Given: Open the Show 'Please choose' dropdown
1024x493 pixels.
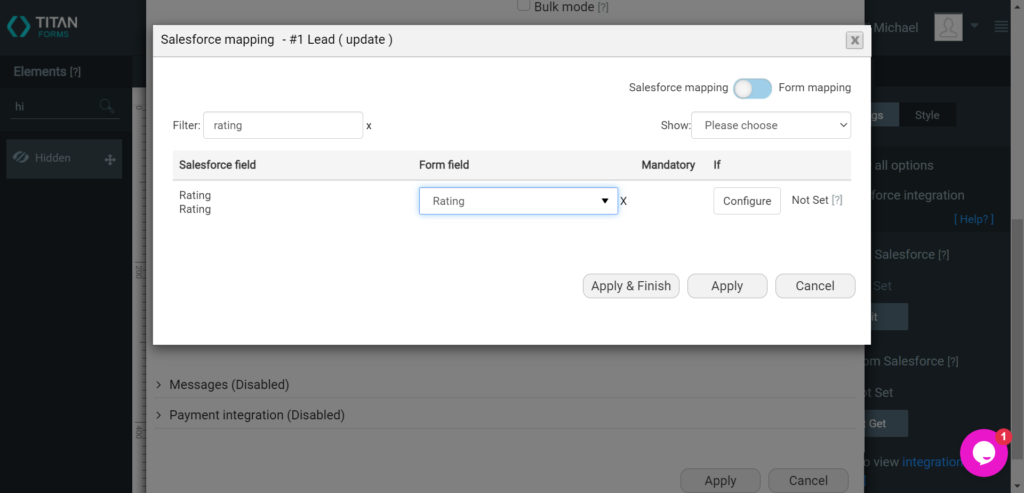Looking at the screenshot, I should click(x=770, y=125).
